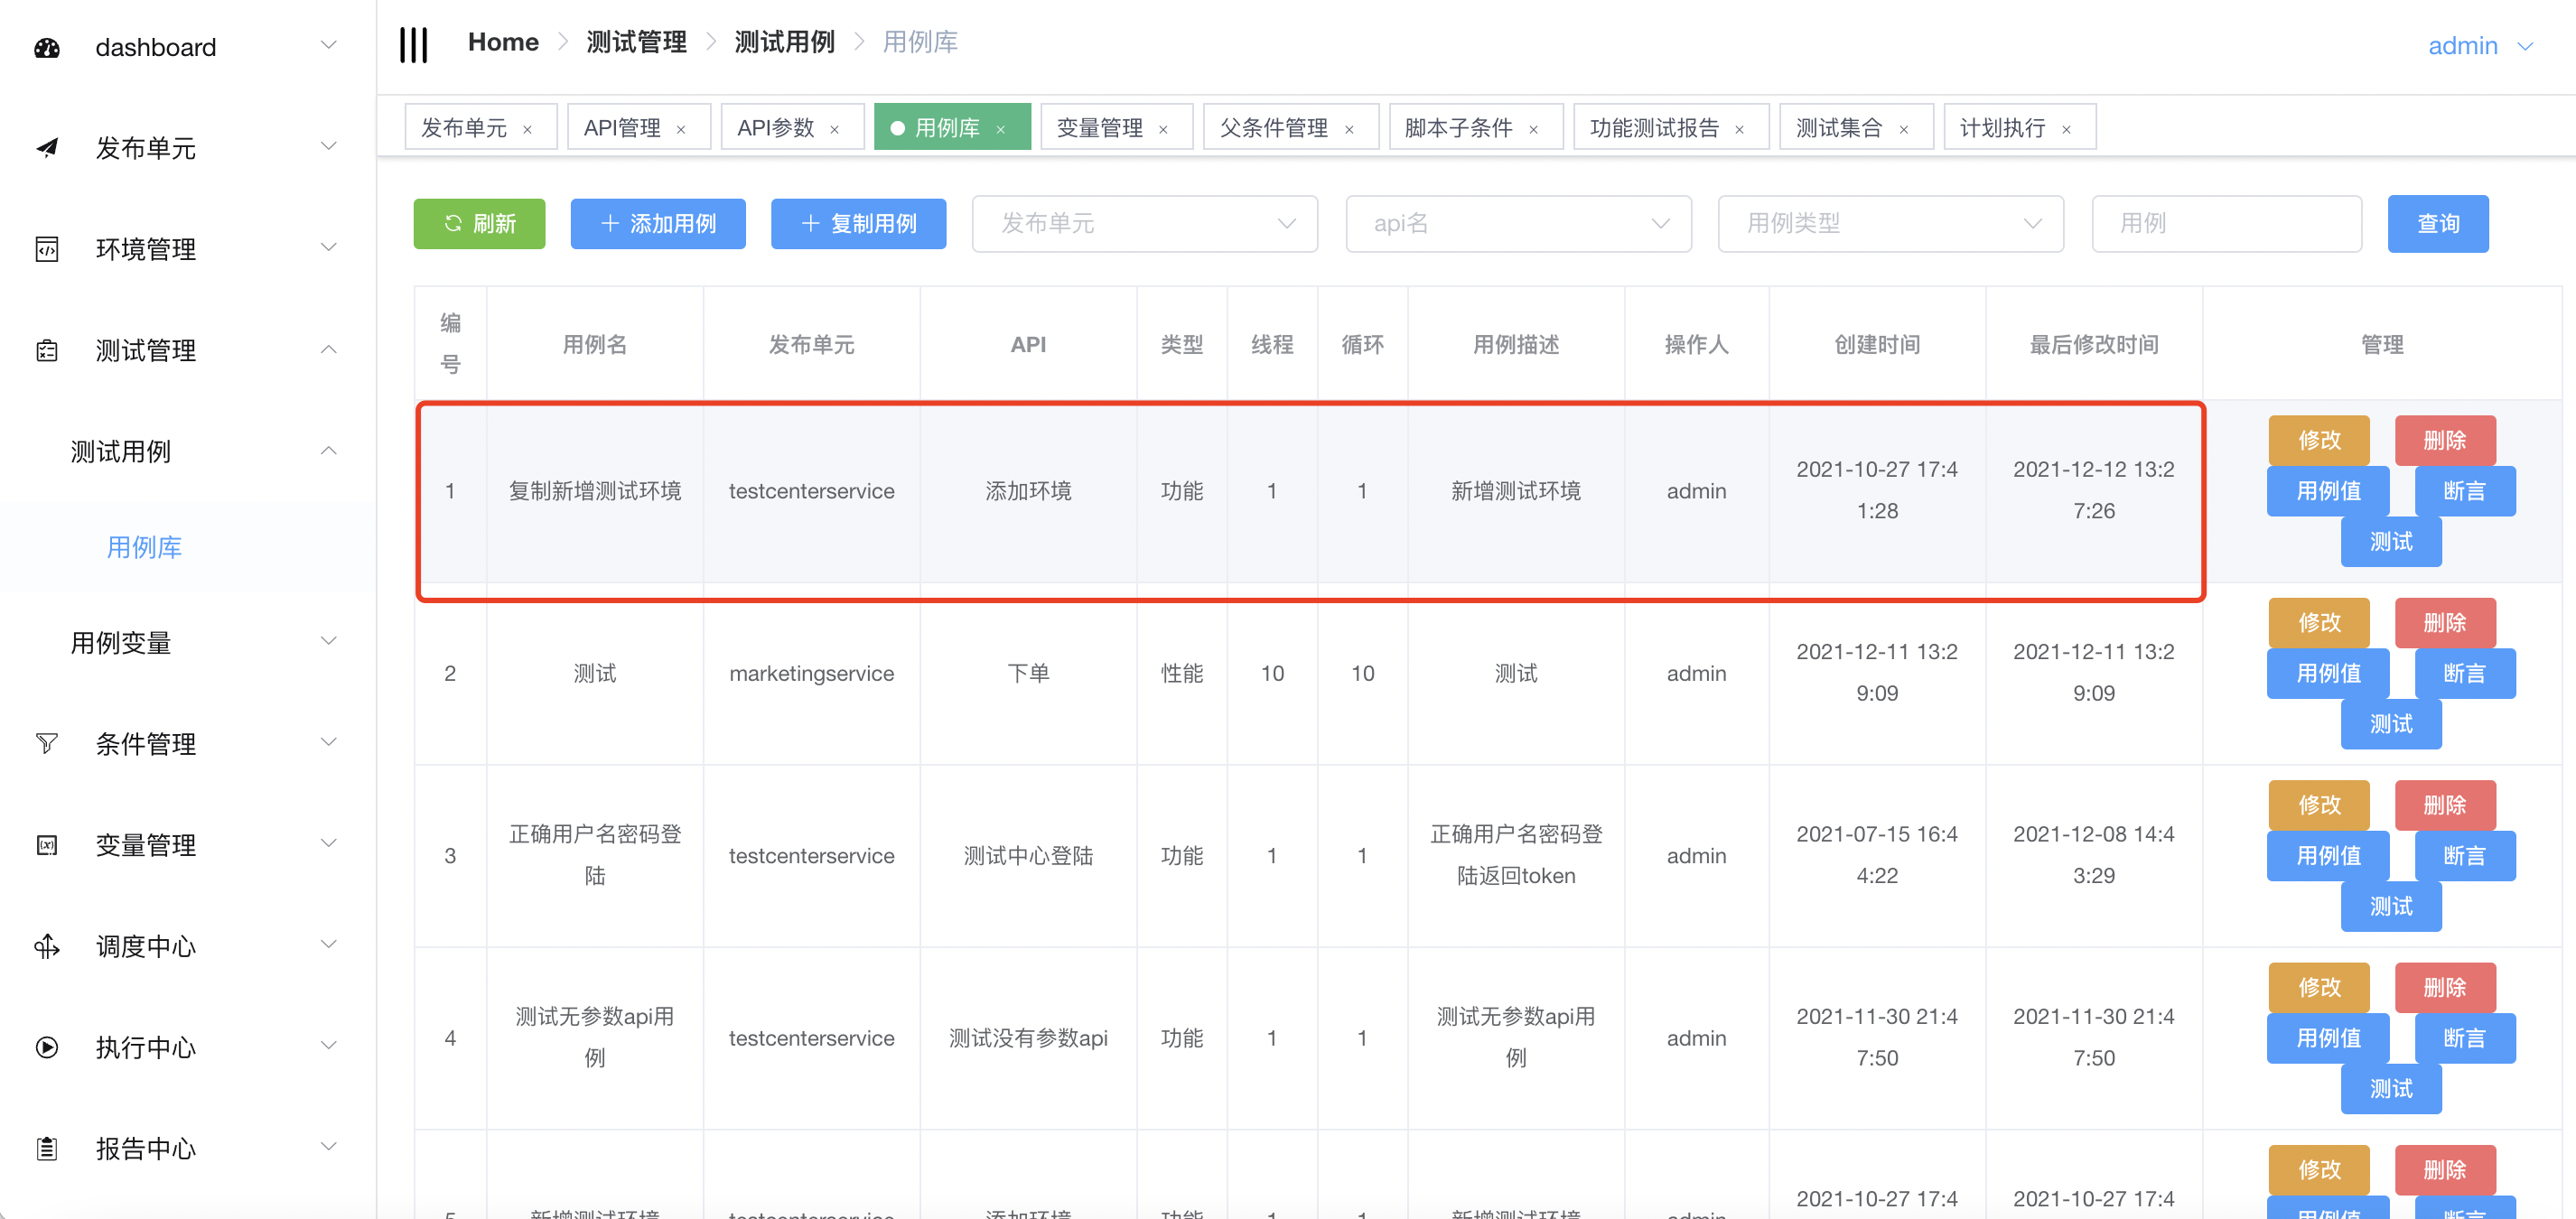This screenshot has width=2576, height=1219.
Task: Toggle the sidebar with hamburger icon
Action: (413, 45)
